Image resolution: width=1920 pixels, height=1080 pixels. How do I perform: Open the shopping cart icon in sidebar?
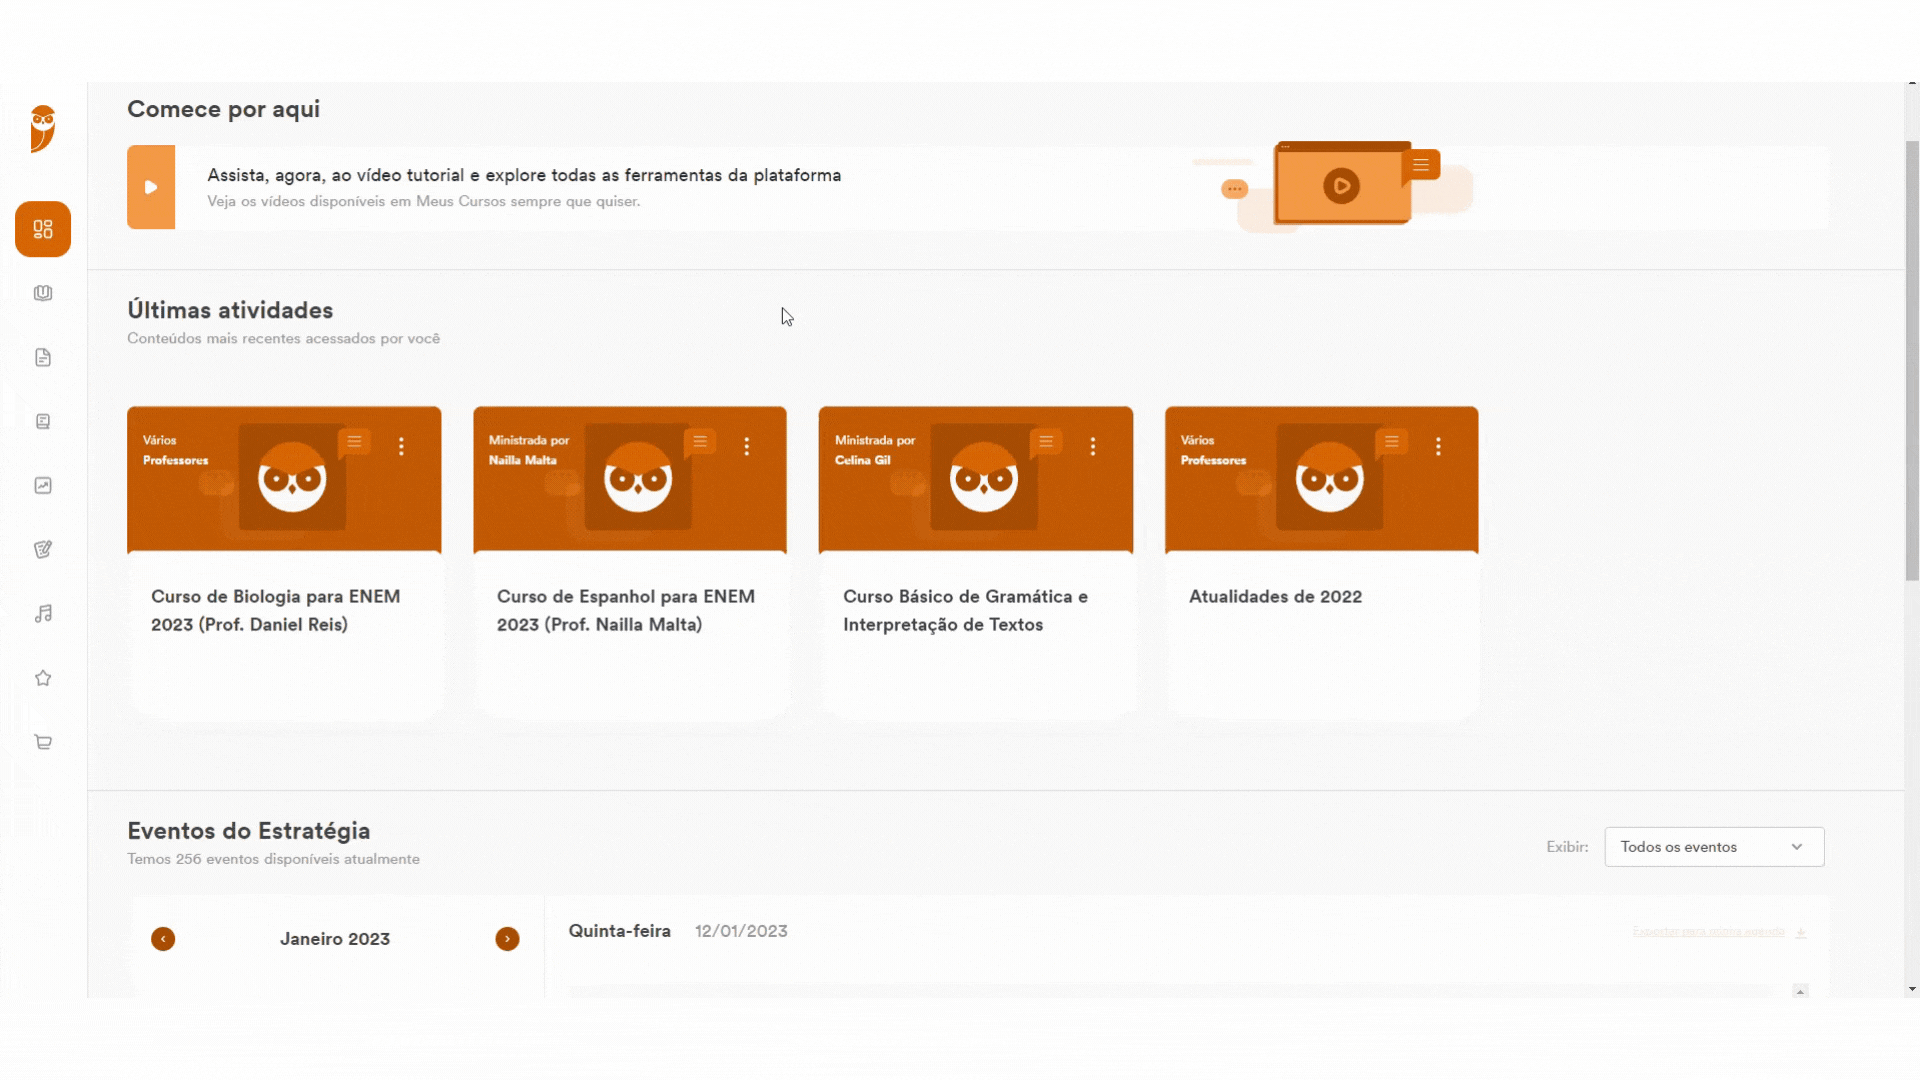[x=43, y=742]
